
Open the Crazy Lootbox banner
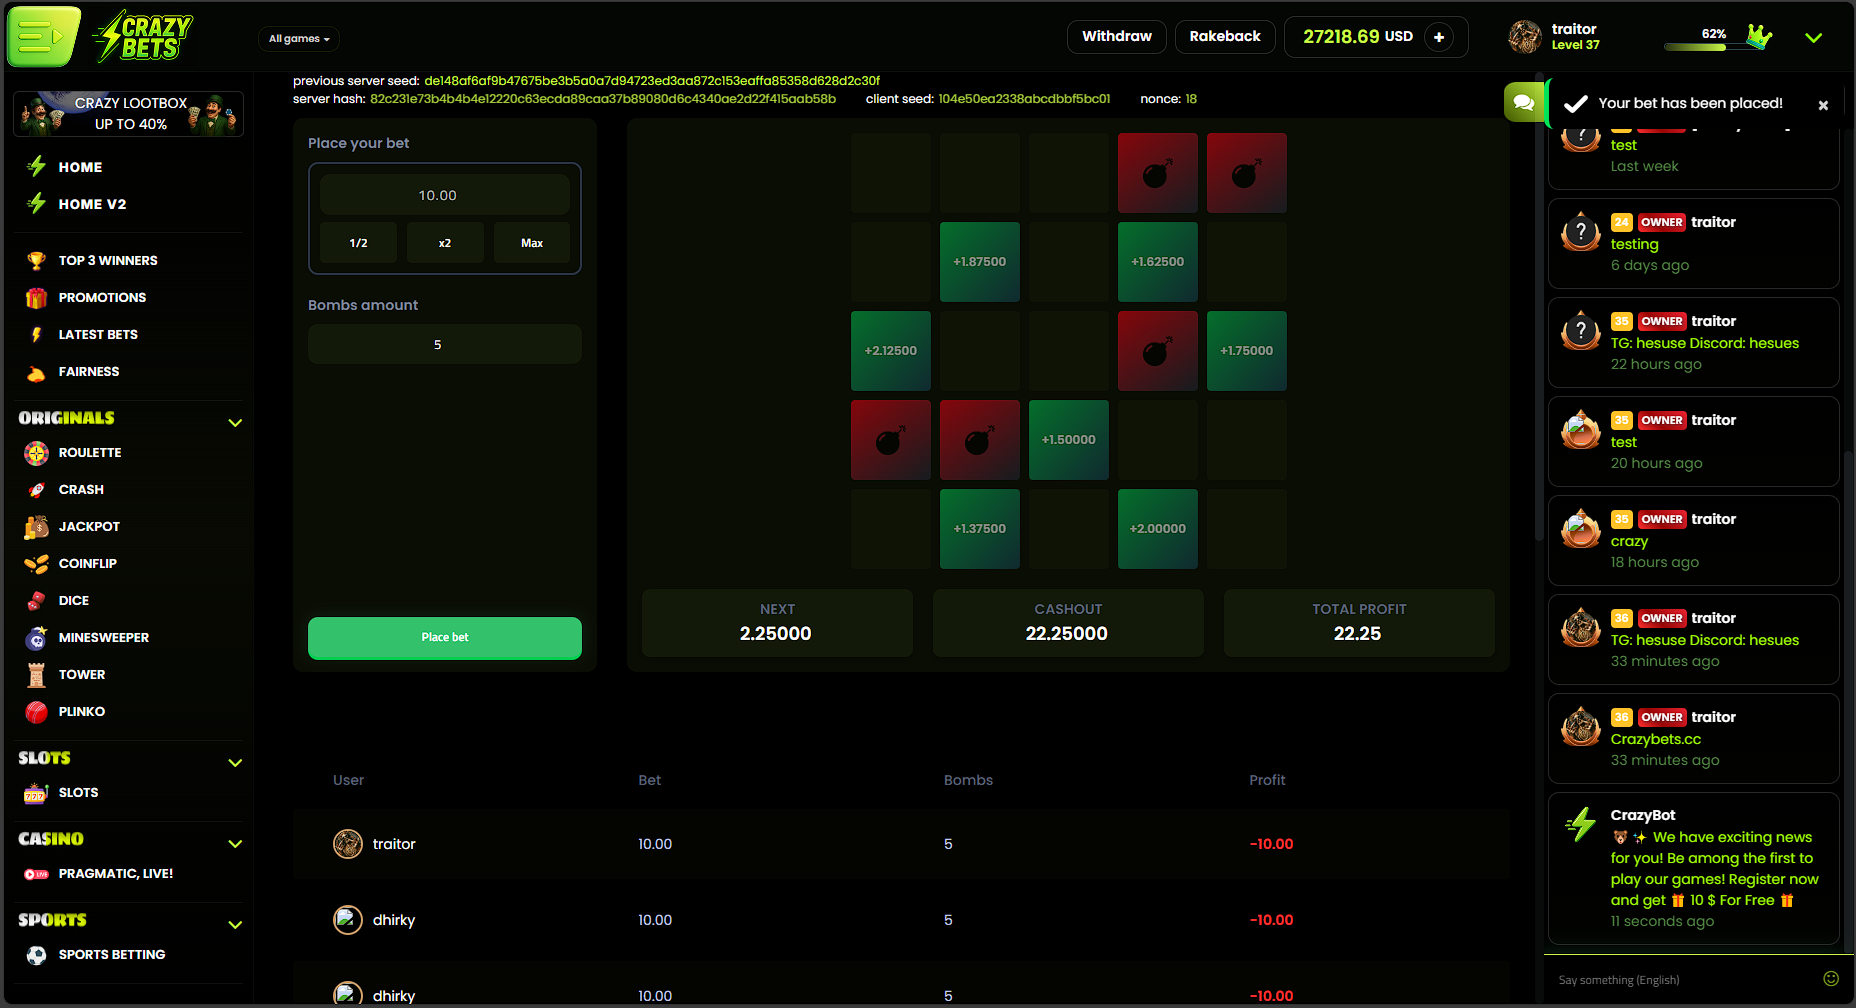coord(128,114)
